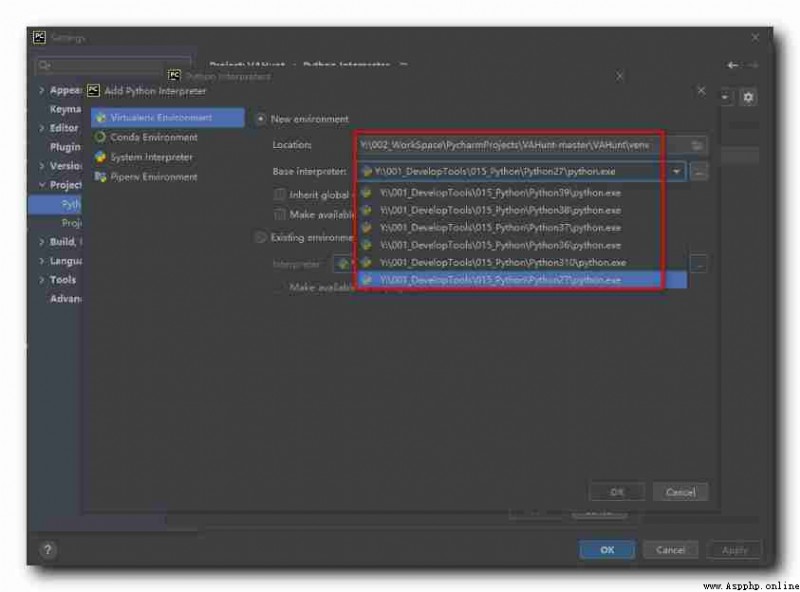Viewport: 800px width, 592px height.
Task: Tick the Make available checkbox under Inherit global
Action: [x=279, y=214]
